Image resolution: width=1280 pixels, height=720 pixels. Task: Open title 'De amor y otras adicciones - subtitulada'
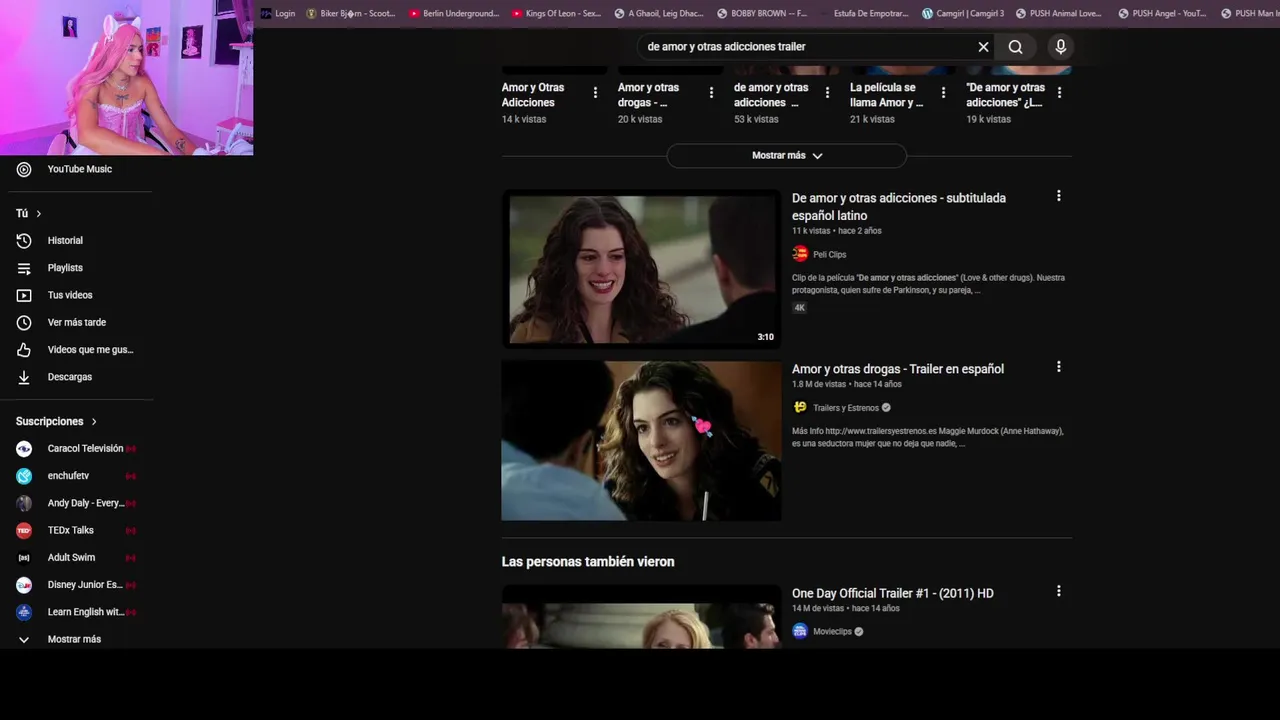[x=899, y=207]
